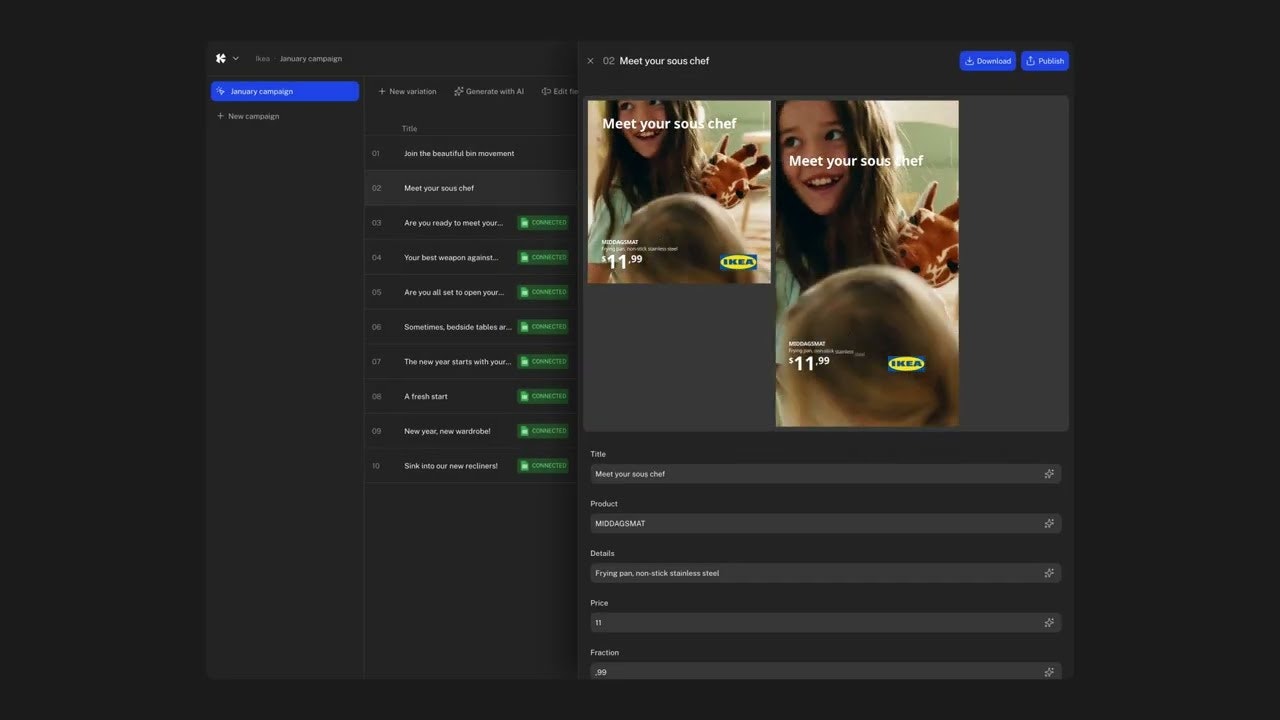
Task: Close the Meet your sous chef panel
Action: coord(590,61)
